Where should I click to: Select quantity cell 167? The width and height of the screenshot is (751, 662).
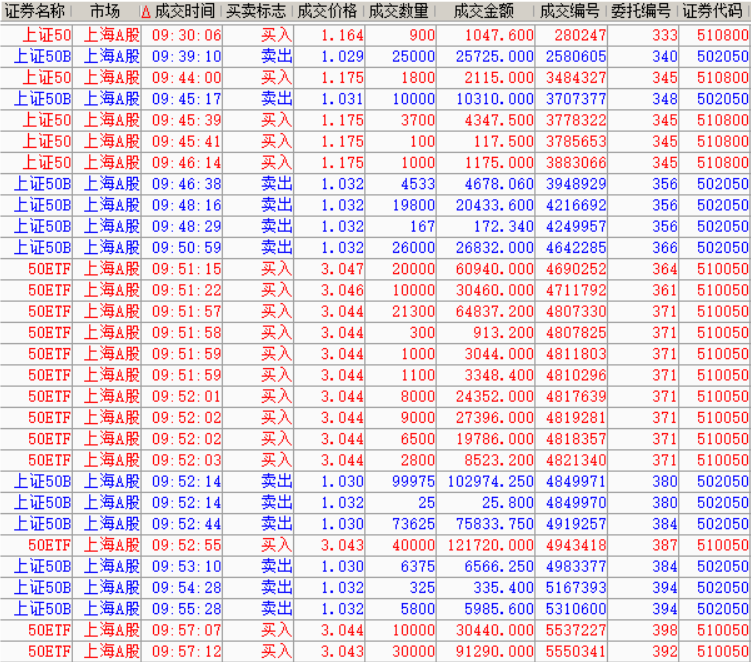422,226
